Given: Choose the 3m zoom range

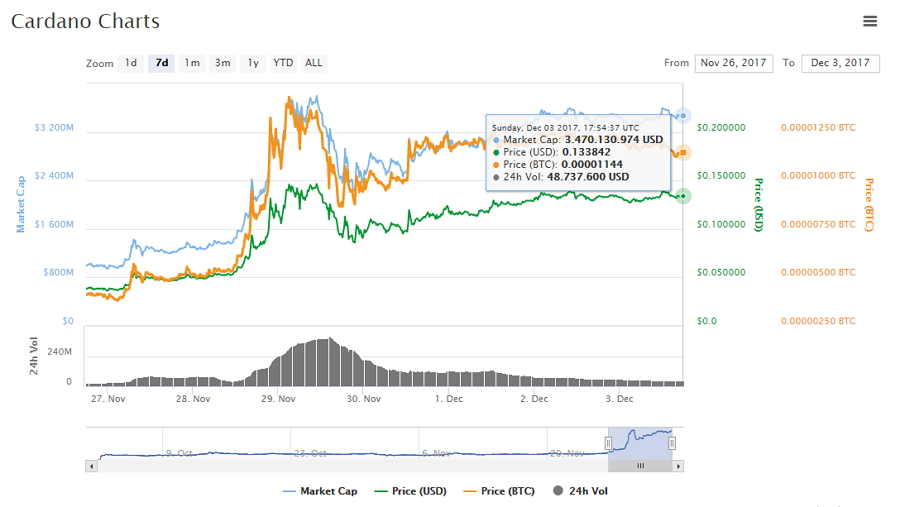Looking at the screenshot, I should 222,63.
